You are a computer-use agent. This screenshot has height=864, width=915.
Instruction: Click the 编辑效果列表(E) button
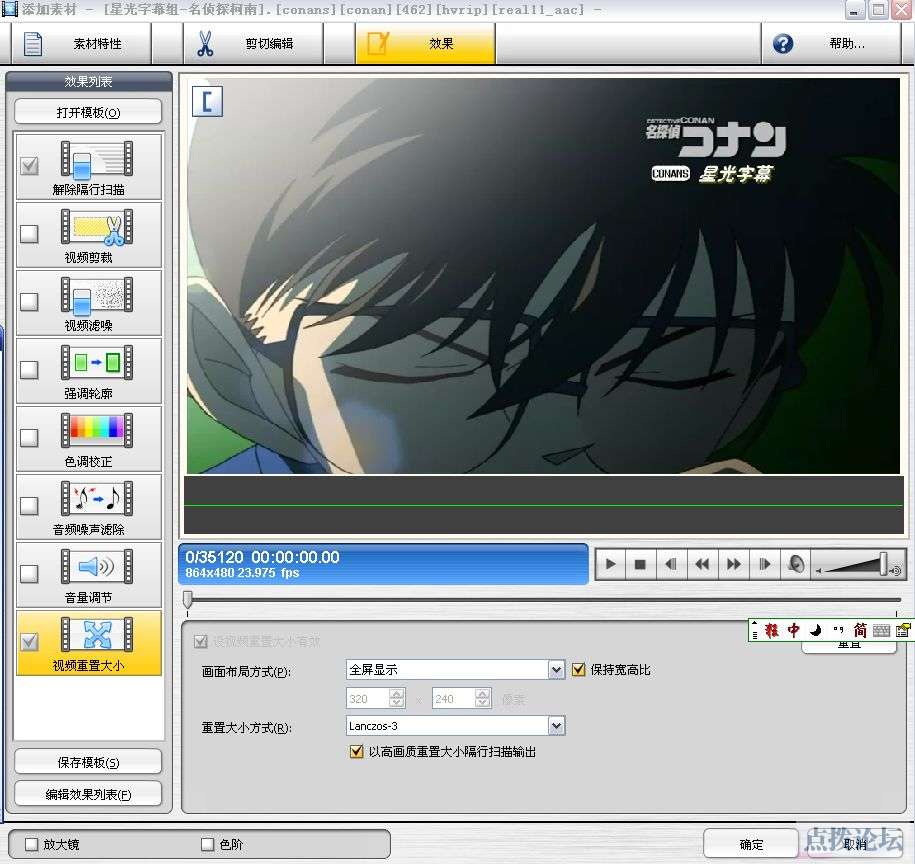88,794
